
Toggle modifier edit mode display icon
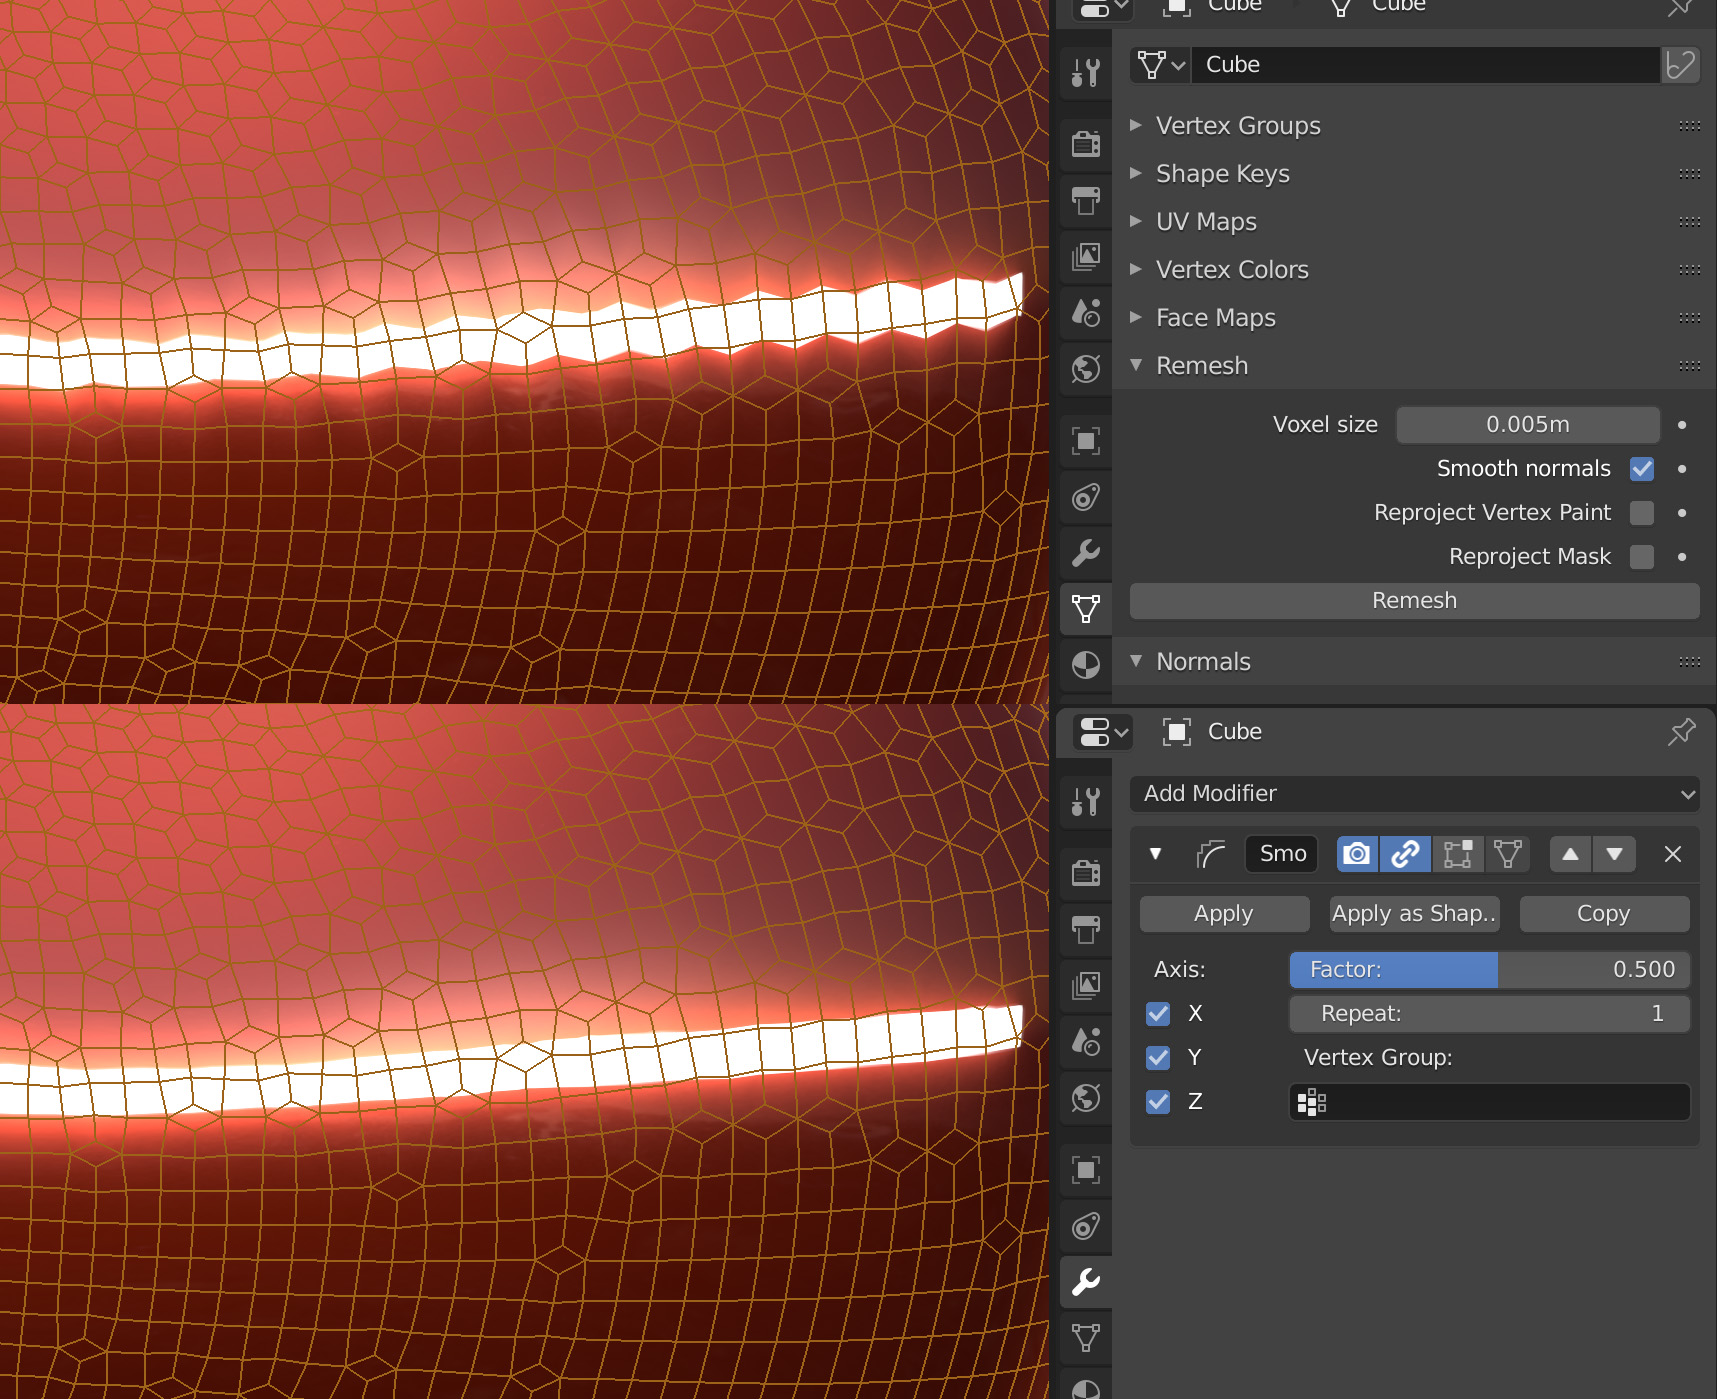pyautogui.click(x=1458, y=854)
